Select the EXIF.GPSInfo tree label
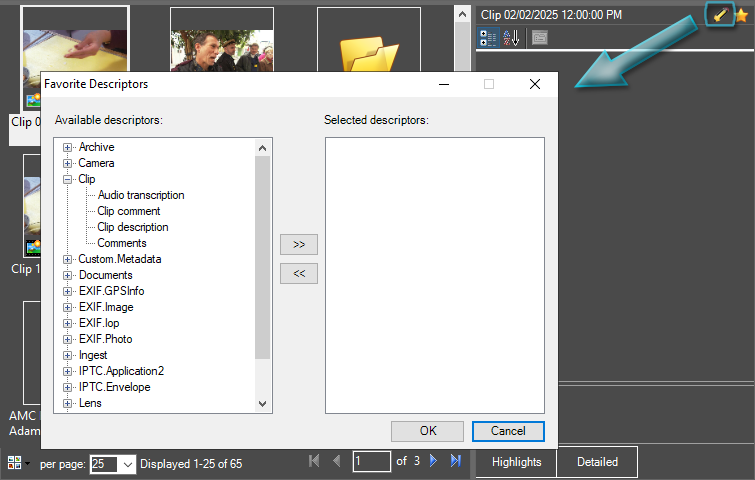This screenshot has height=480, width=755. [112, 291]
